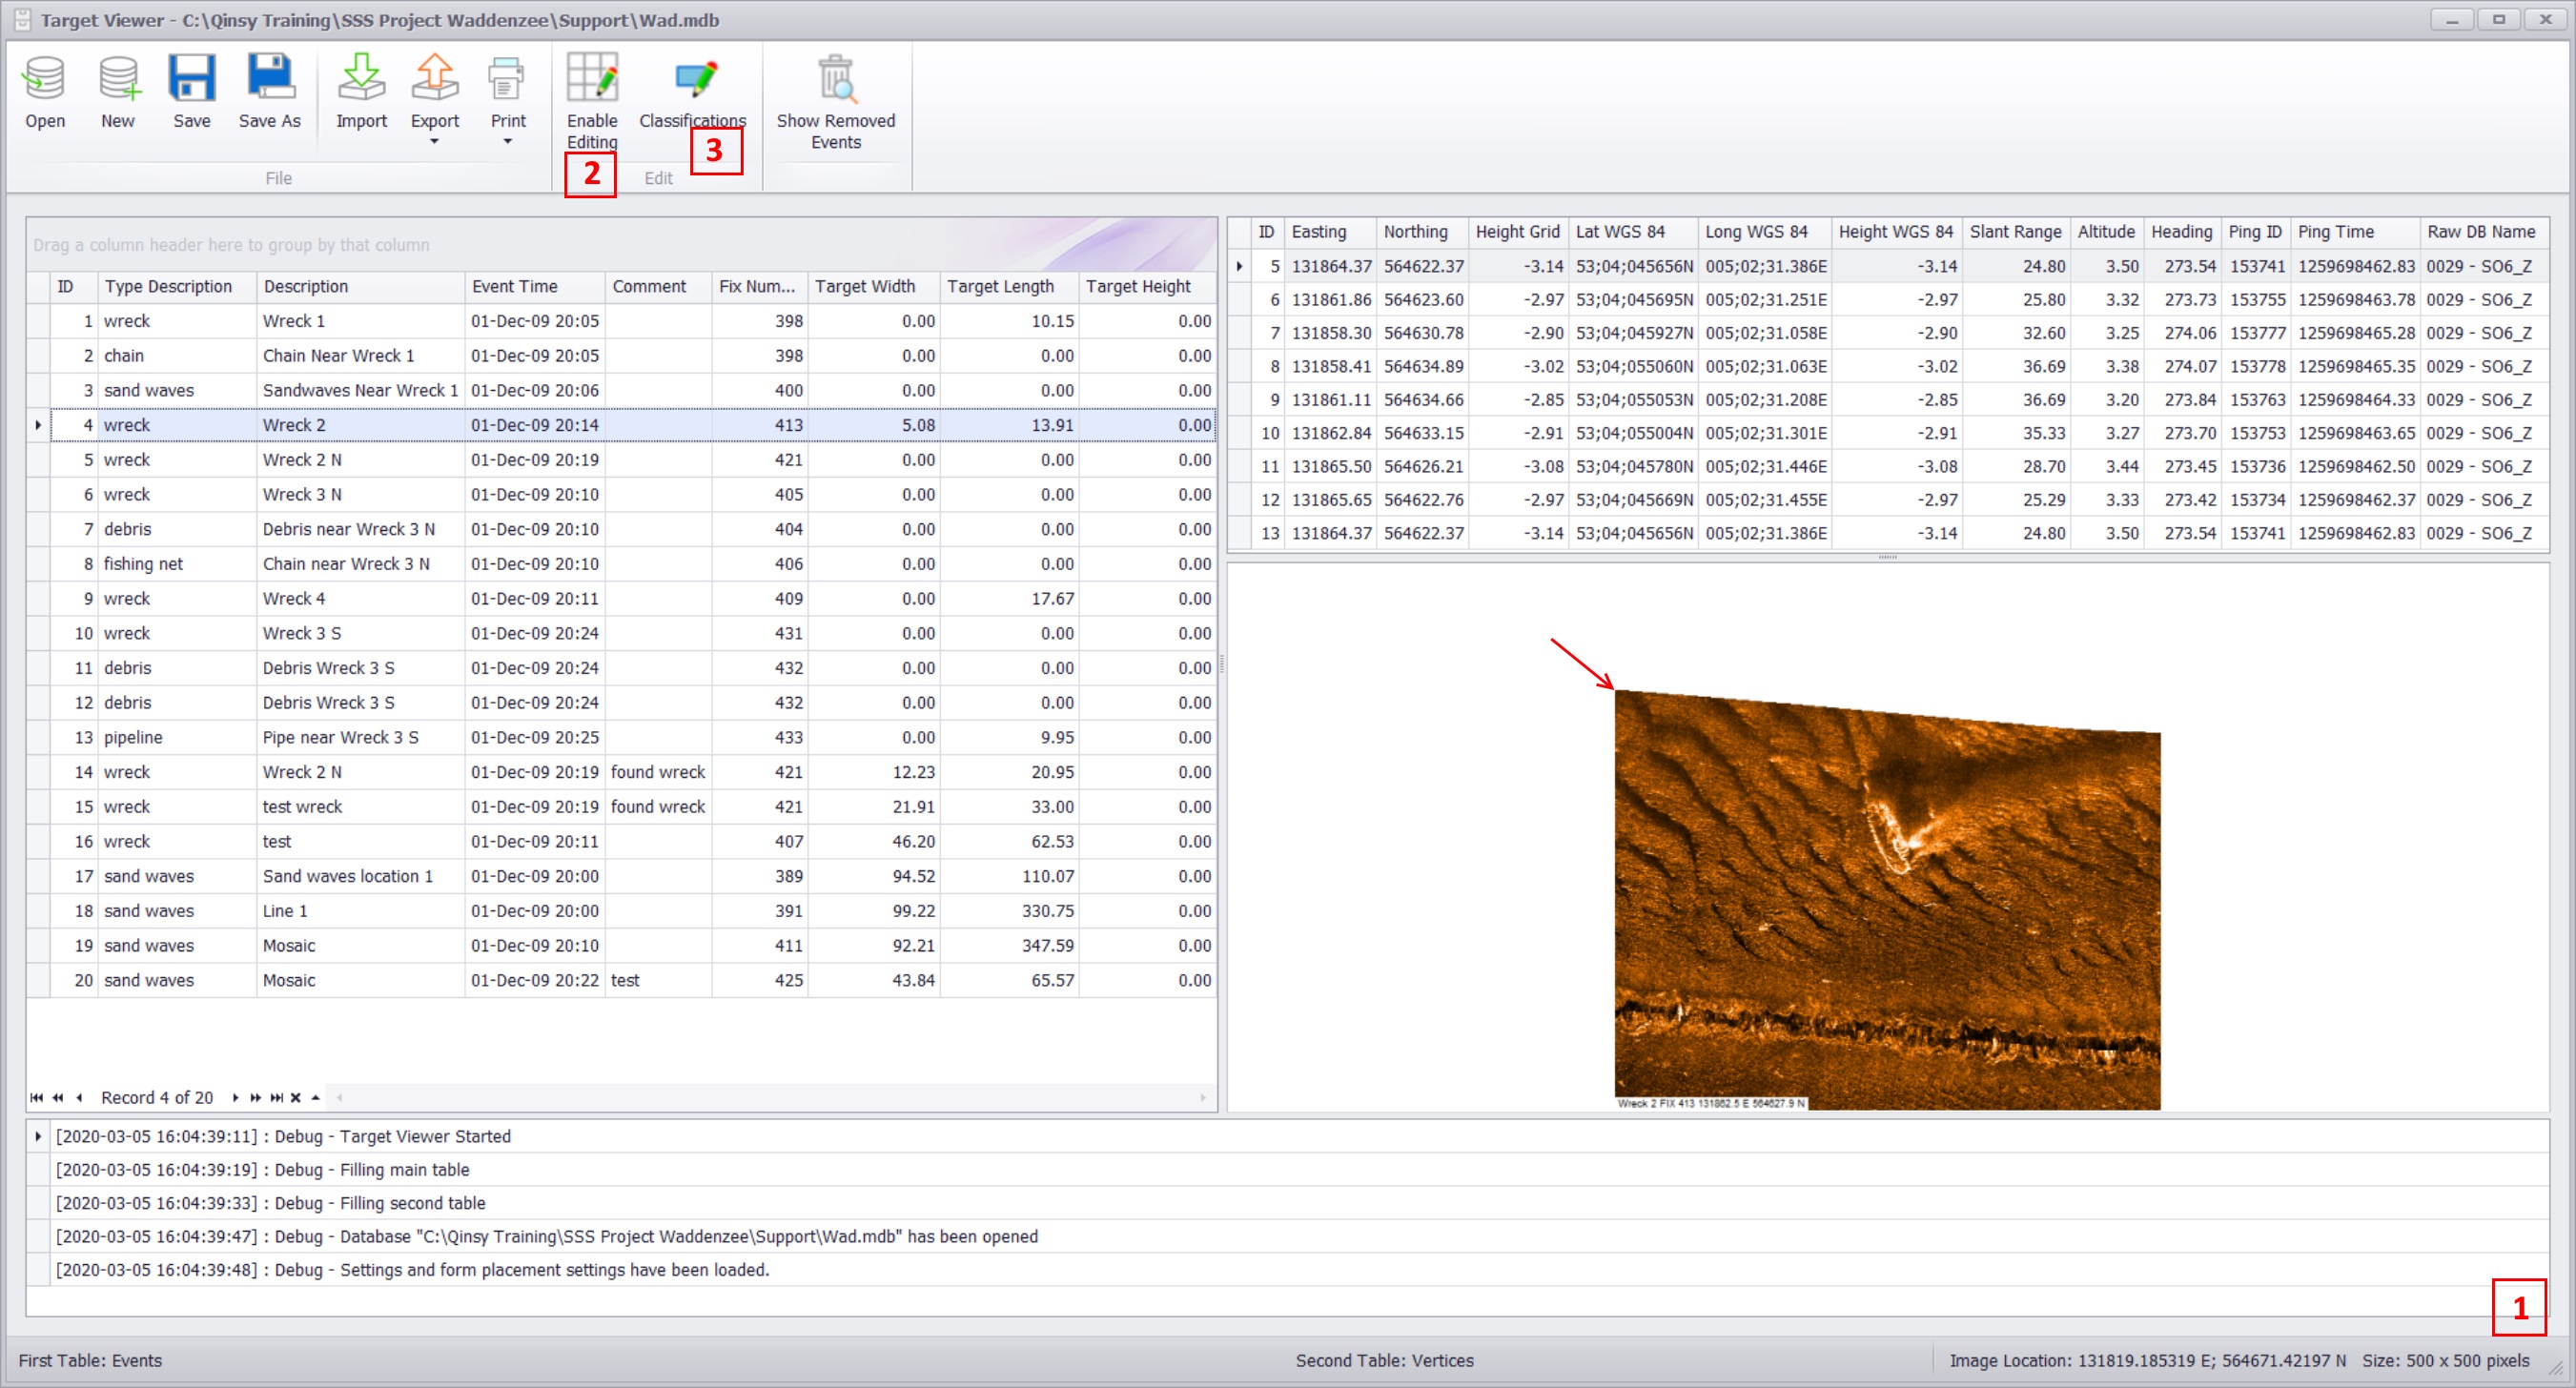Delete current record with navigator X
This screenshot has width=2576, height=1388.
pos(296,1097)
